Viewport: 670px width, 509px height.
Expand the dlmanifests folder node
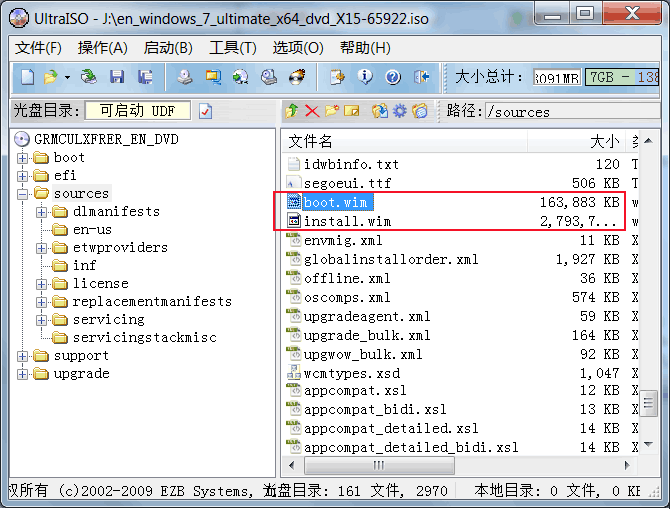(x=41, y=212)
